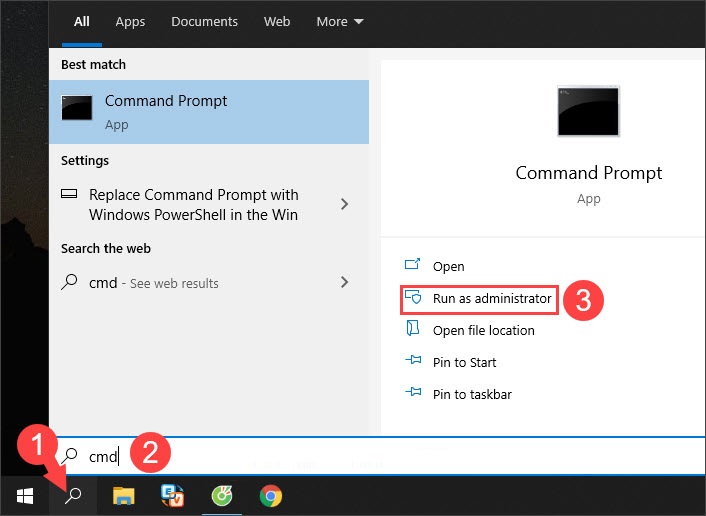Click the Settings section heading

[85, 161]
